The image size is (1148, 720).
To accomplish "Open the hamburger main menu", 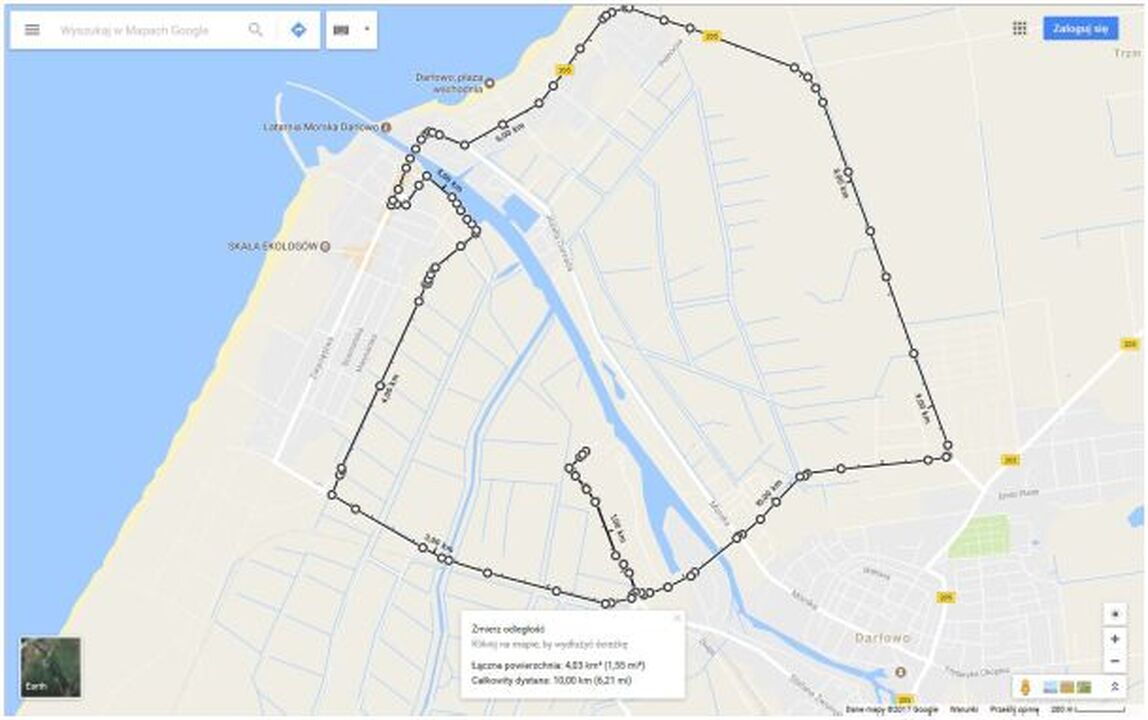I will click(32, 30).
